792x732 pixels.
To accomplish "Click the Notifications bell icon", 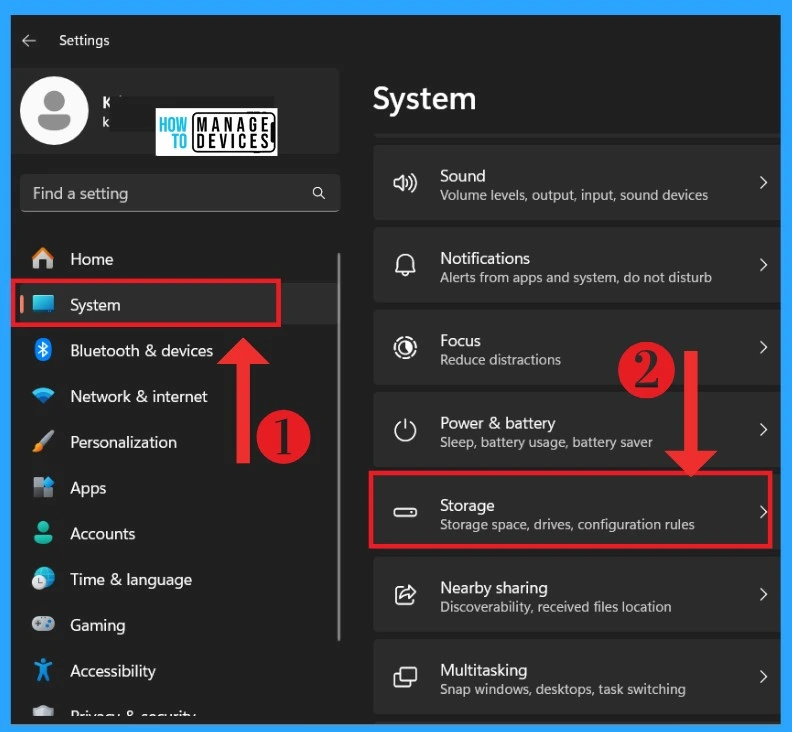I will (x=405, y=265).
